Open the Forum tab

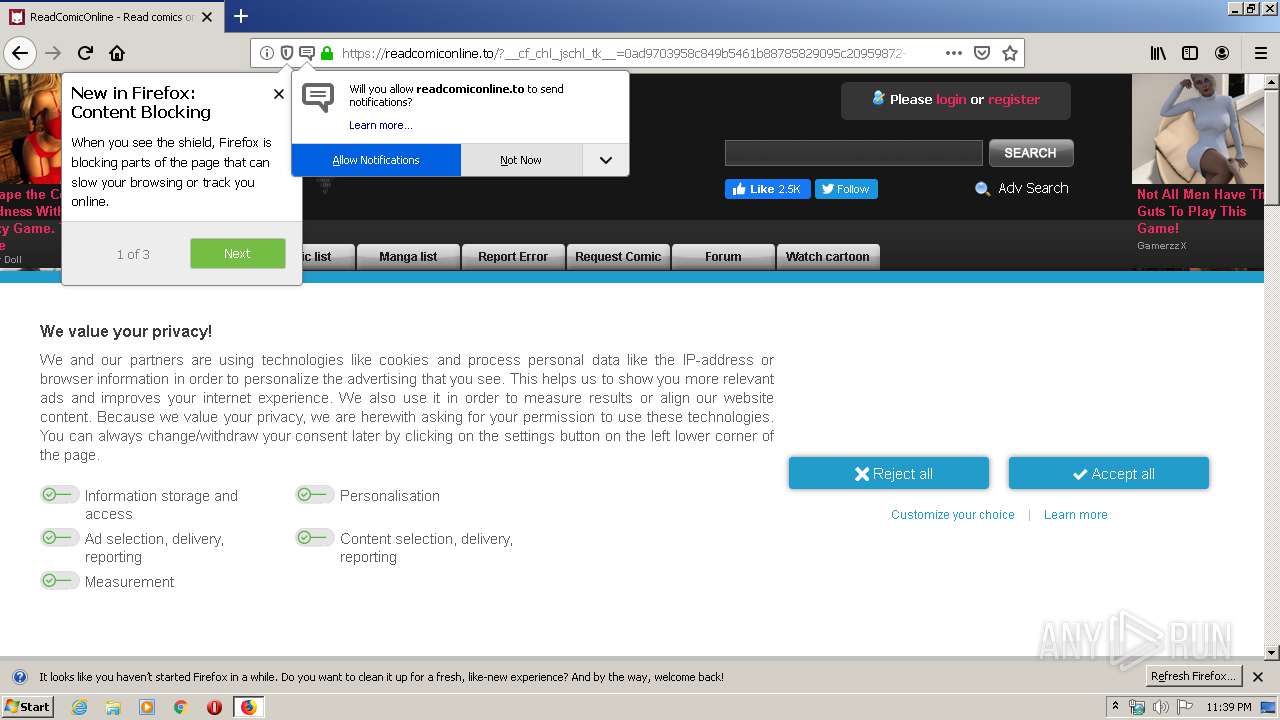(723, 257)
